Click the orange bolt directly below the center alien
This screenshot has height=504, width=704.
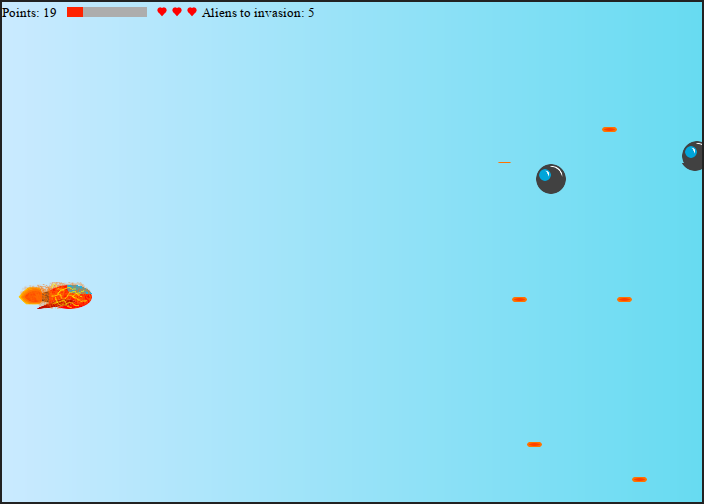519,299
